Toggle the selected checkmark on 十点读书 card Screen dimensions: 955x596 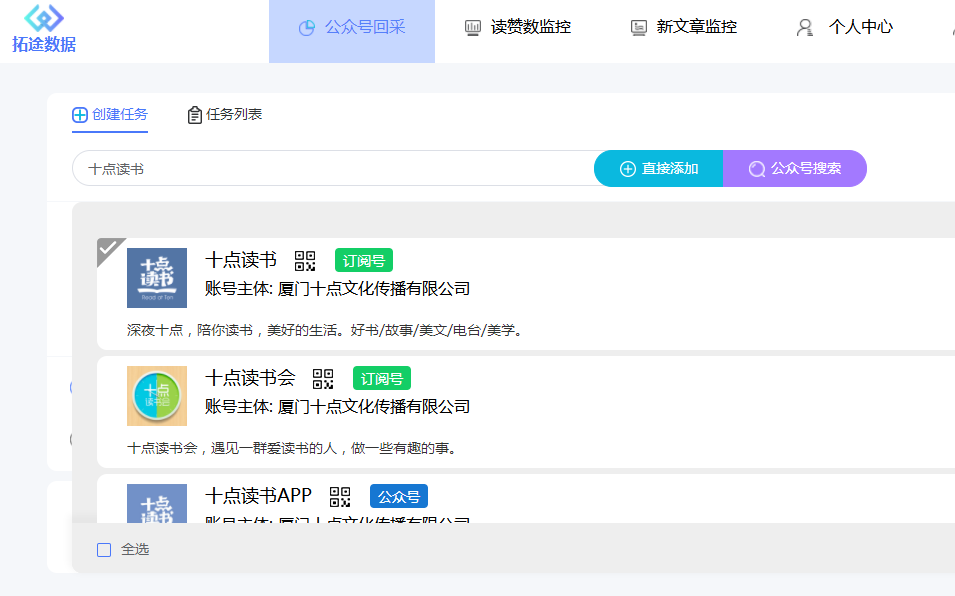(x=108, y=248)
